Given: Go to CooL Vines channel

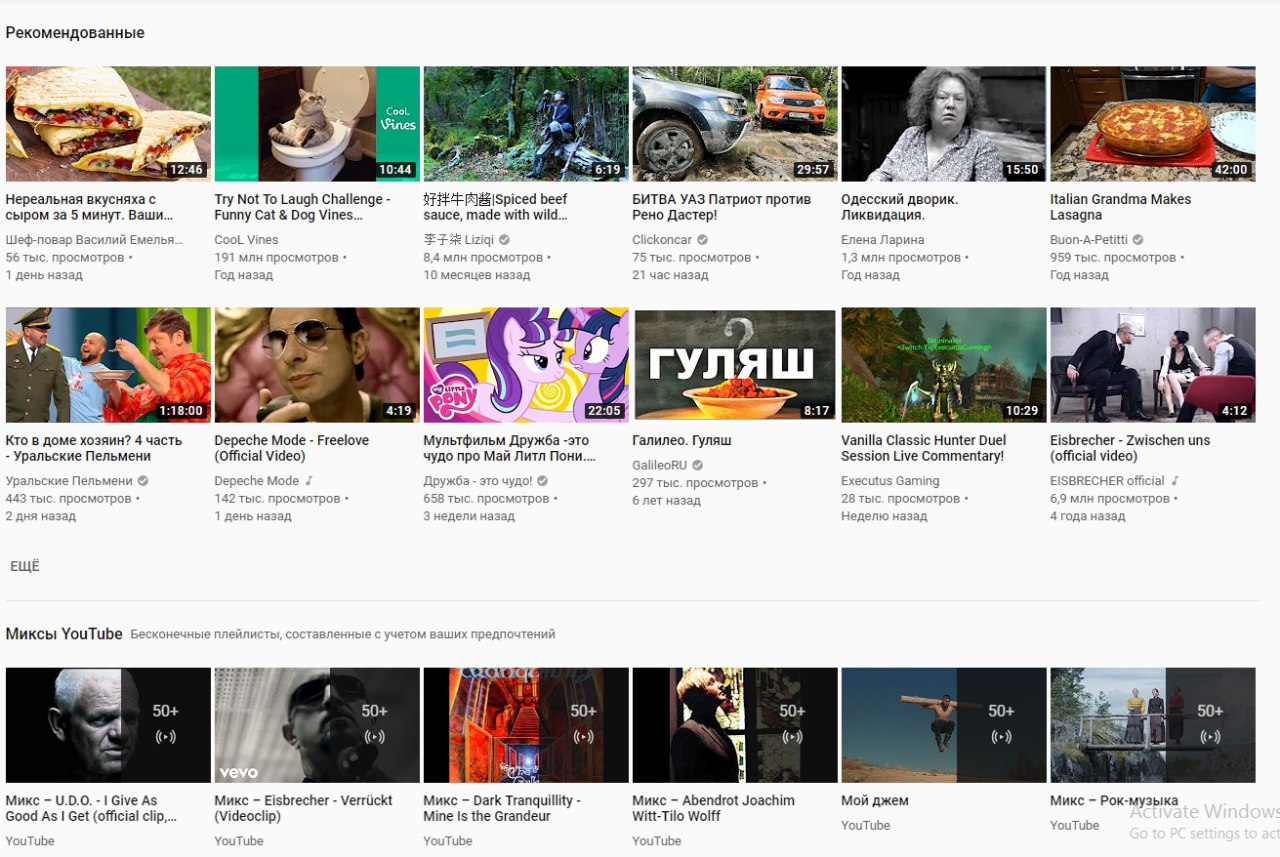Looking at the screenshot, I should coord(247,240).
